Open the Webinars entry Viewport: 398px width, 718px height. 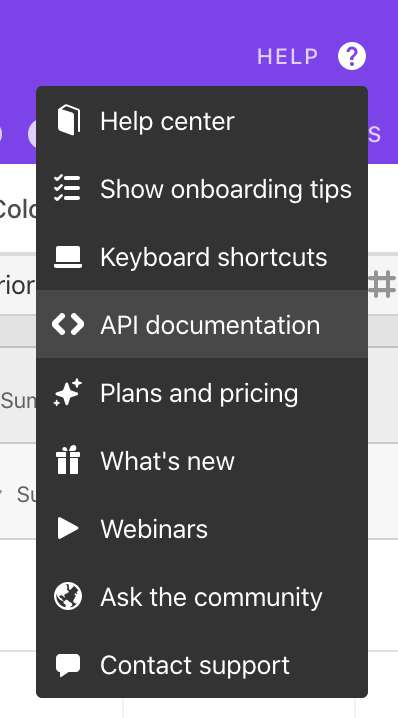pos(202,528)
